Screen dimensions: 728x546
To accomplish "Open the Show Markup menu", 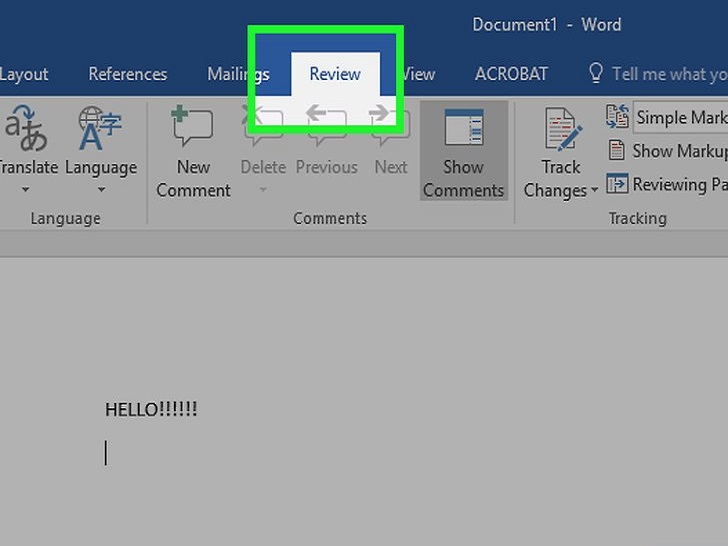I will click(669, 150).
